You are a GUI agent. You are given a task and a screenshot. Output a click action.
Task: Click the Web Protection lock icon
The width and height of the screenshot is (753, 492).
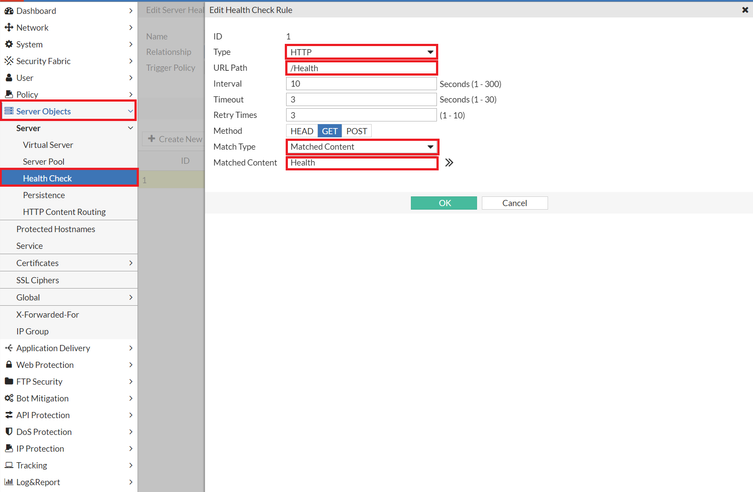click(9, 365)
